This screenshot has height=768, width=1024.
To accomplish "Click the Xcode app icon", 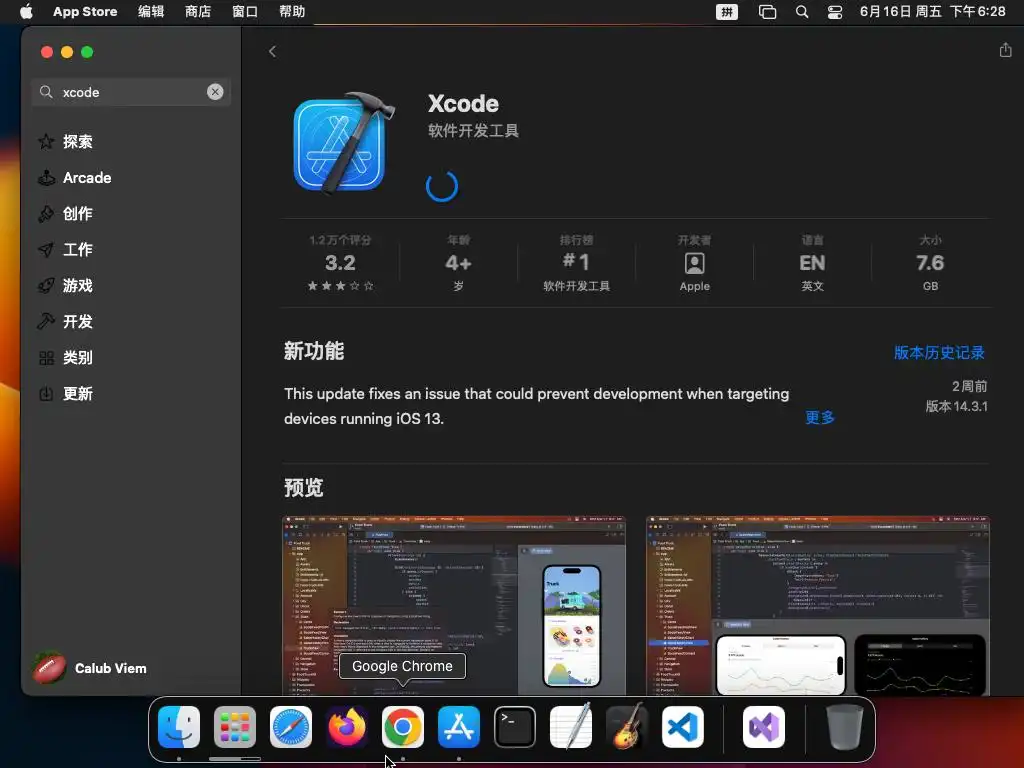I will coord(342,143).
